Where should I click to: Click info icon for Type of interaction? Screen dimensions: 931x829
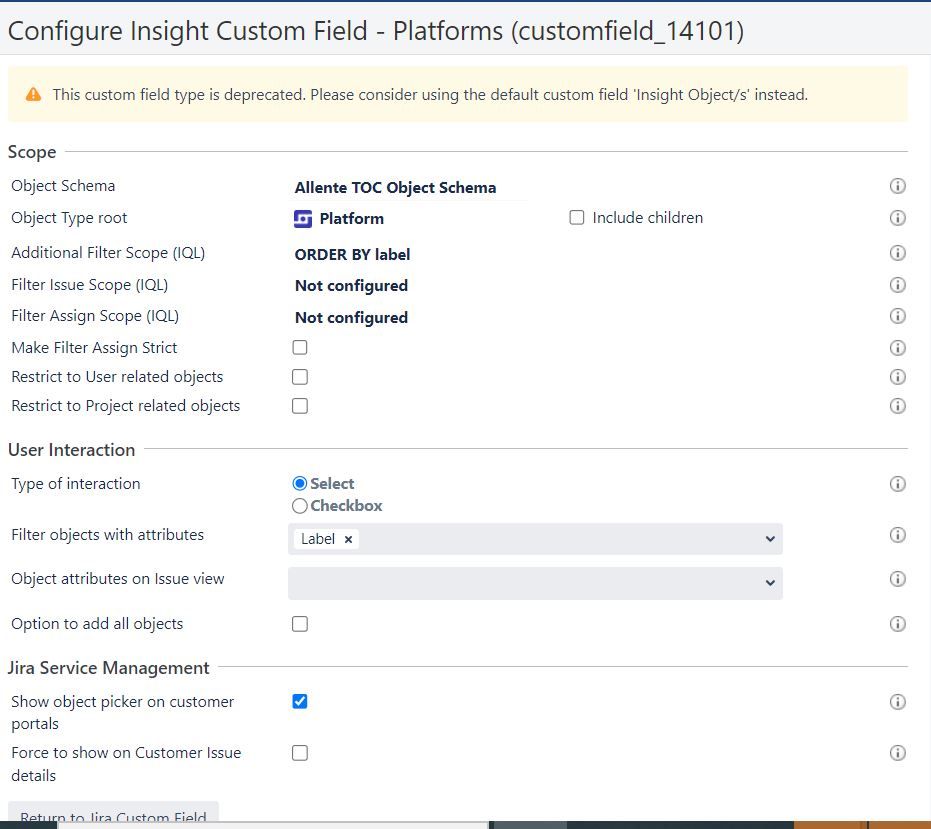(897, 484)
